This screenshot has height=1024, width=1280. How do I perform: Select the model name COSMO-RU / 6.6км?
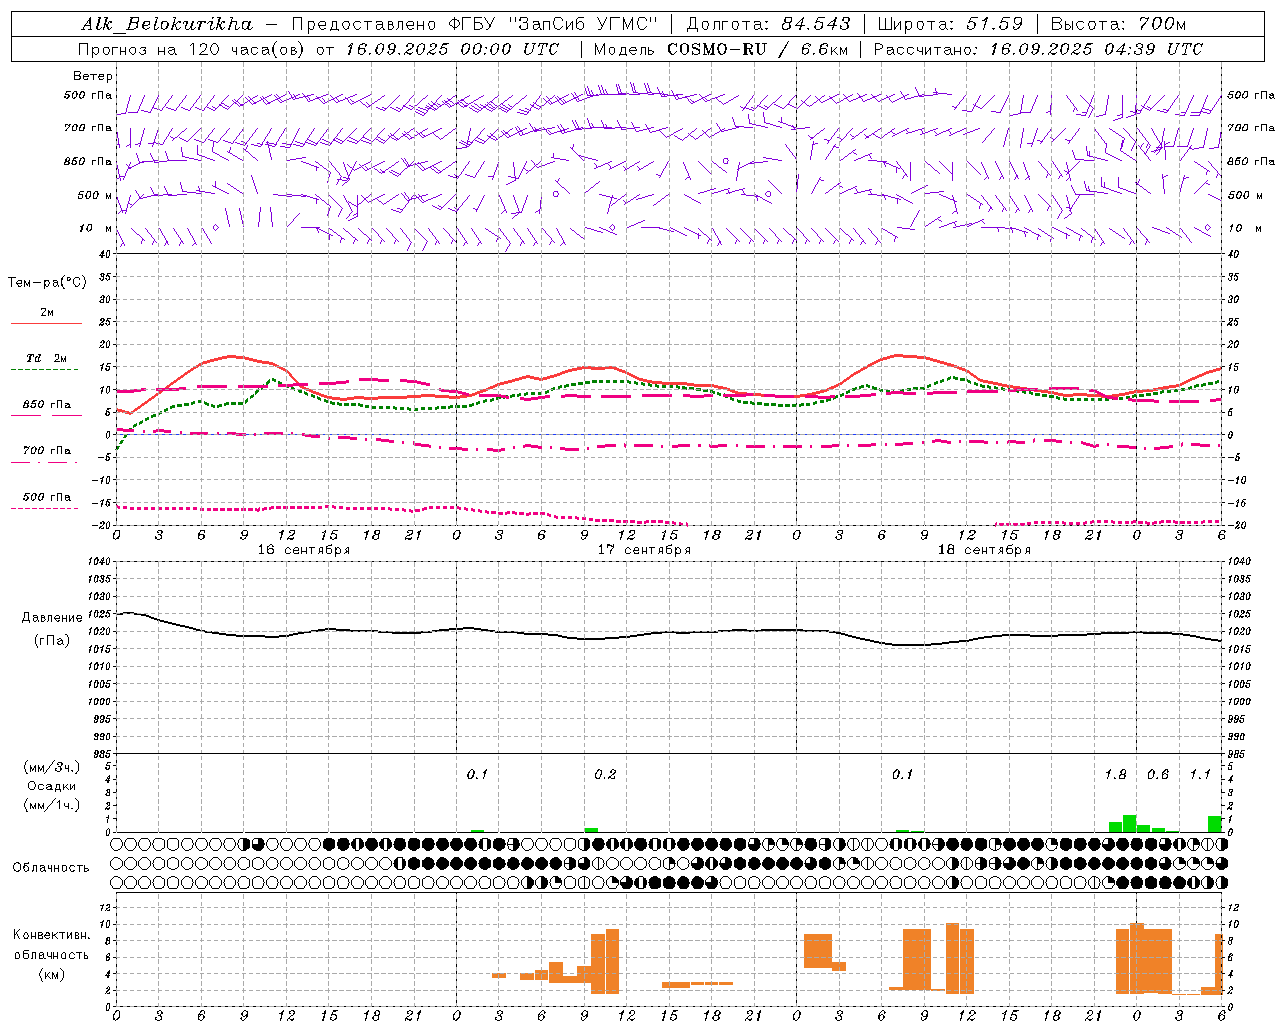[758, 48]
